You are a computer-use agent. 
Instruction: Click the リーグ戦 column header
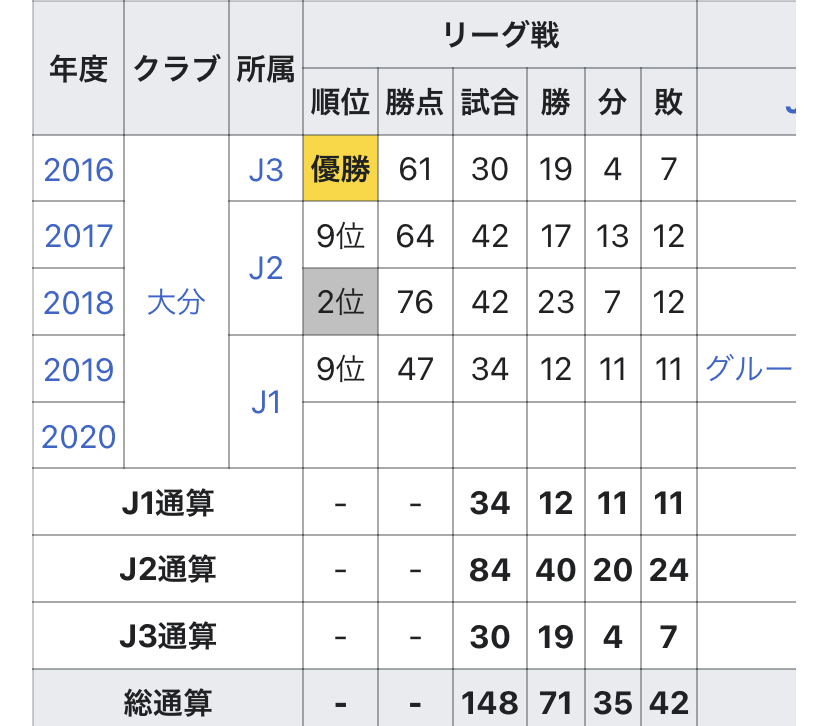tap(500, 36)
